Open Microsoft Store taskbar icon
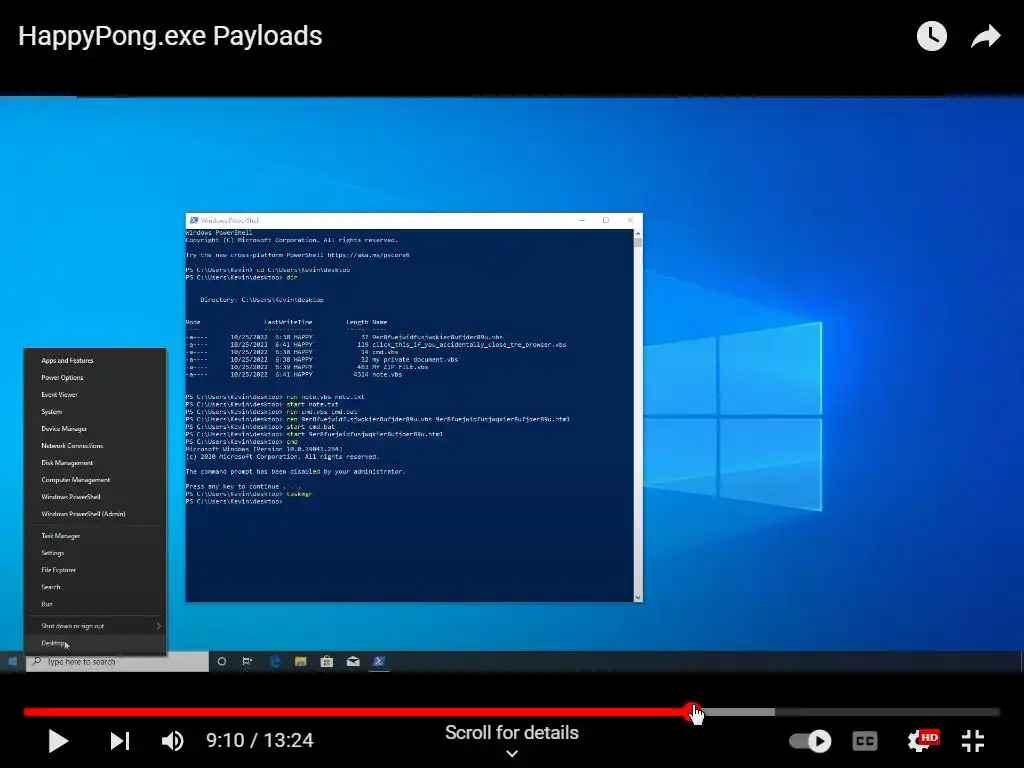 point(327,662)
